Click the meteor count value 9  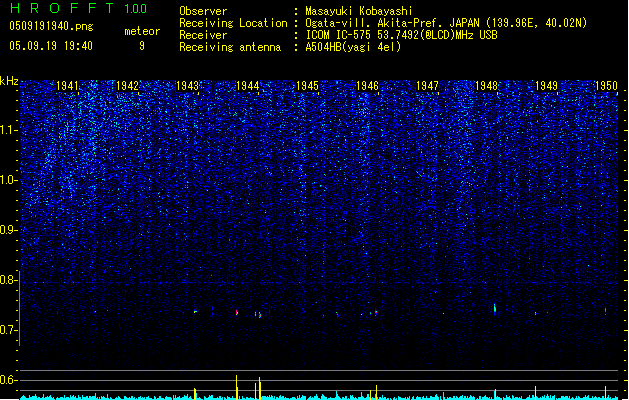[x=142, y=46]
